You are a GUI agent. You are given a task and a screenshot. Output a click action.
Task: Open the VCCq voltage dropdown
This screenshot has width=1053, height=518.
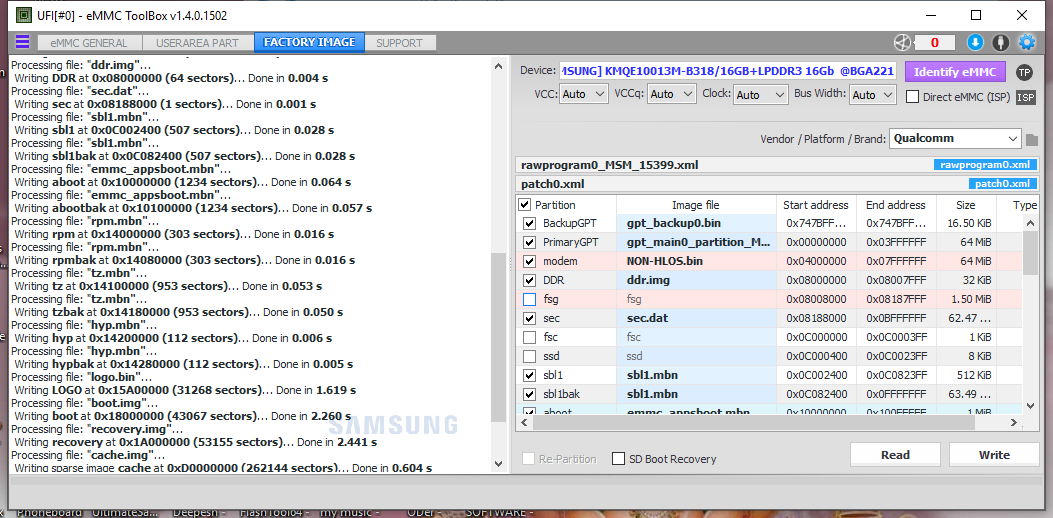tap(672, 95)
